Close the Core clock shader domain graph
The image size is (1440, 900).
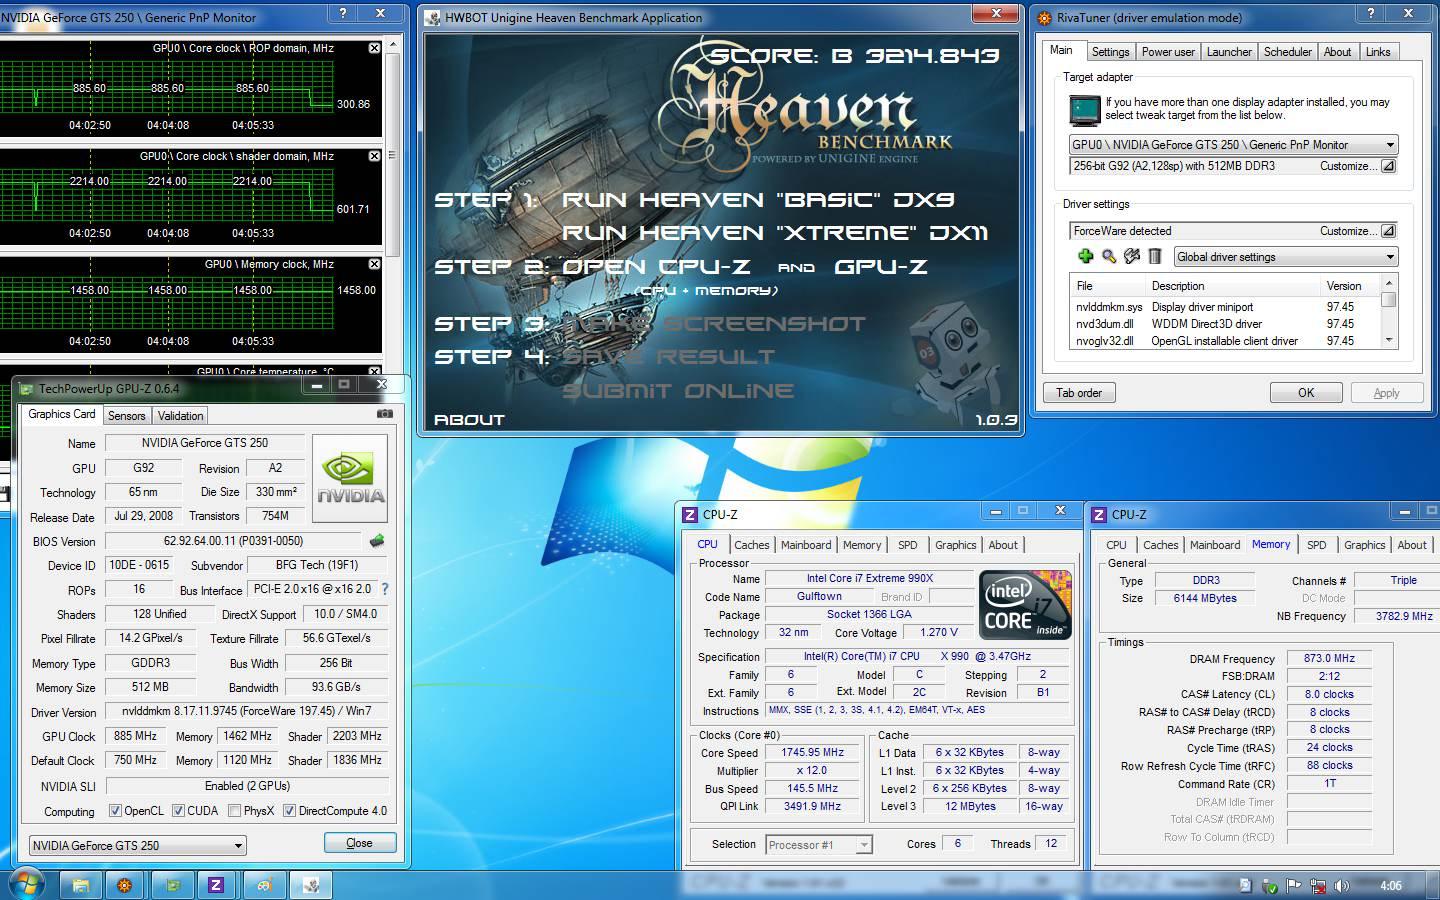374,156
